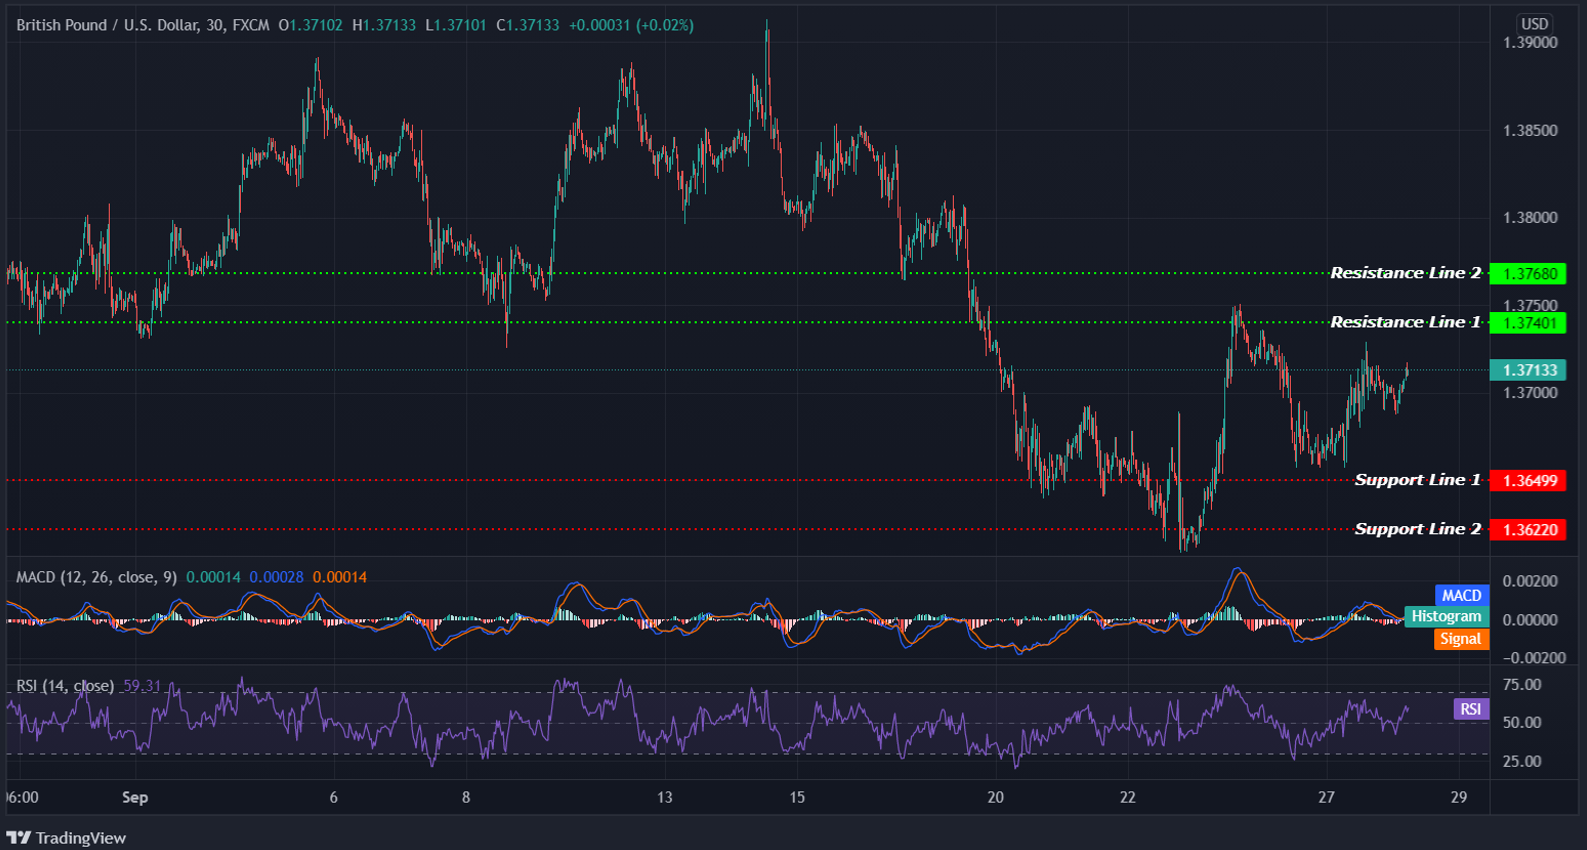The image size is (1587, 850).
Task: Click the 15 date label on time axis
Action: (797, 797)
